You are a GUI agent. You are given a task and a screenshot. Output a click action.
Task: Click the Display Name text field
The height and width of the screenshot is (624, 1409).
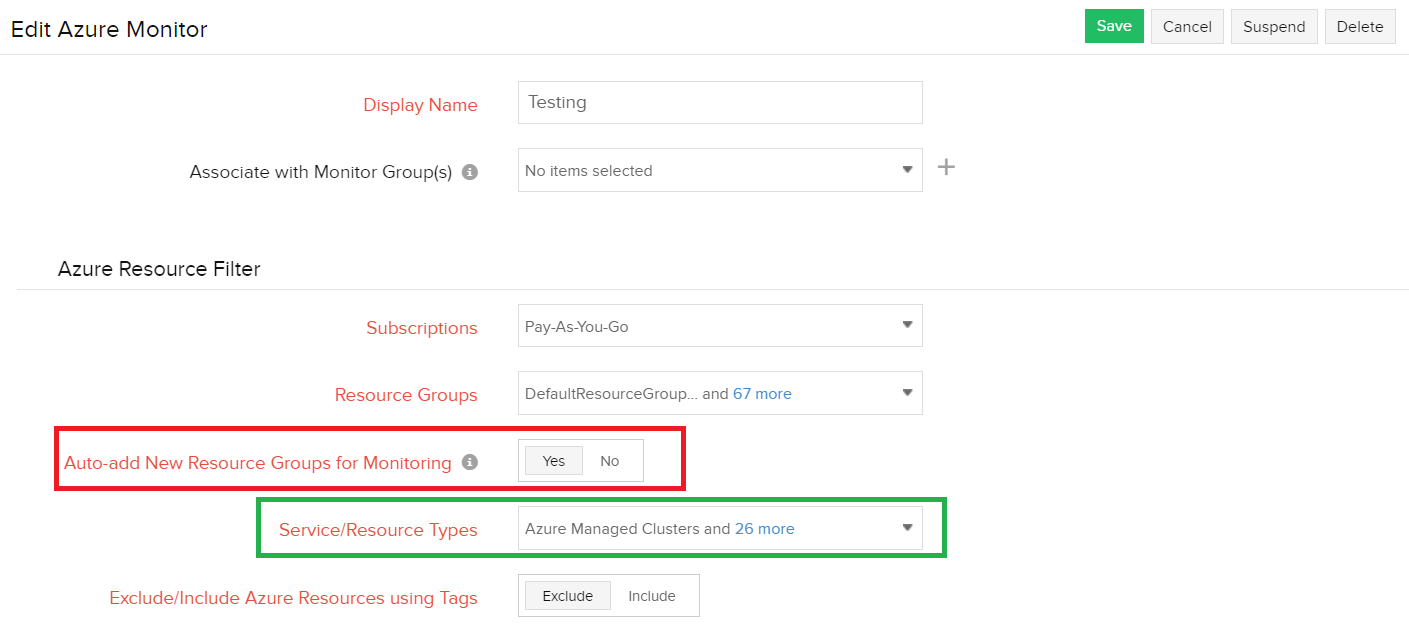pyautogui.click(x=719, y=102)
